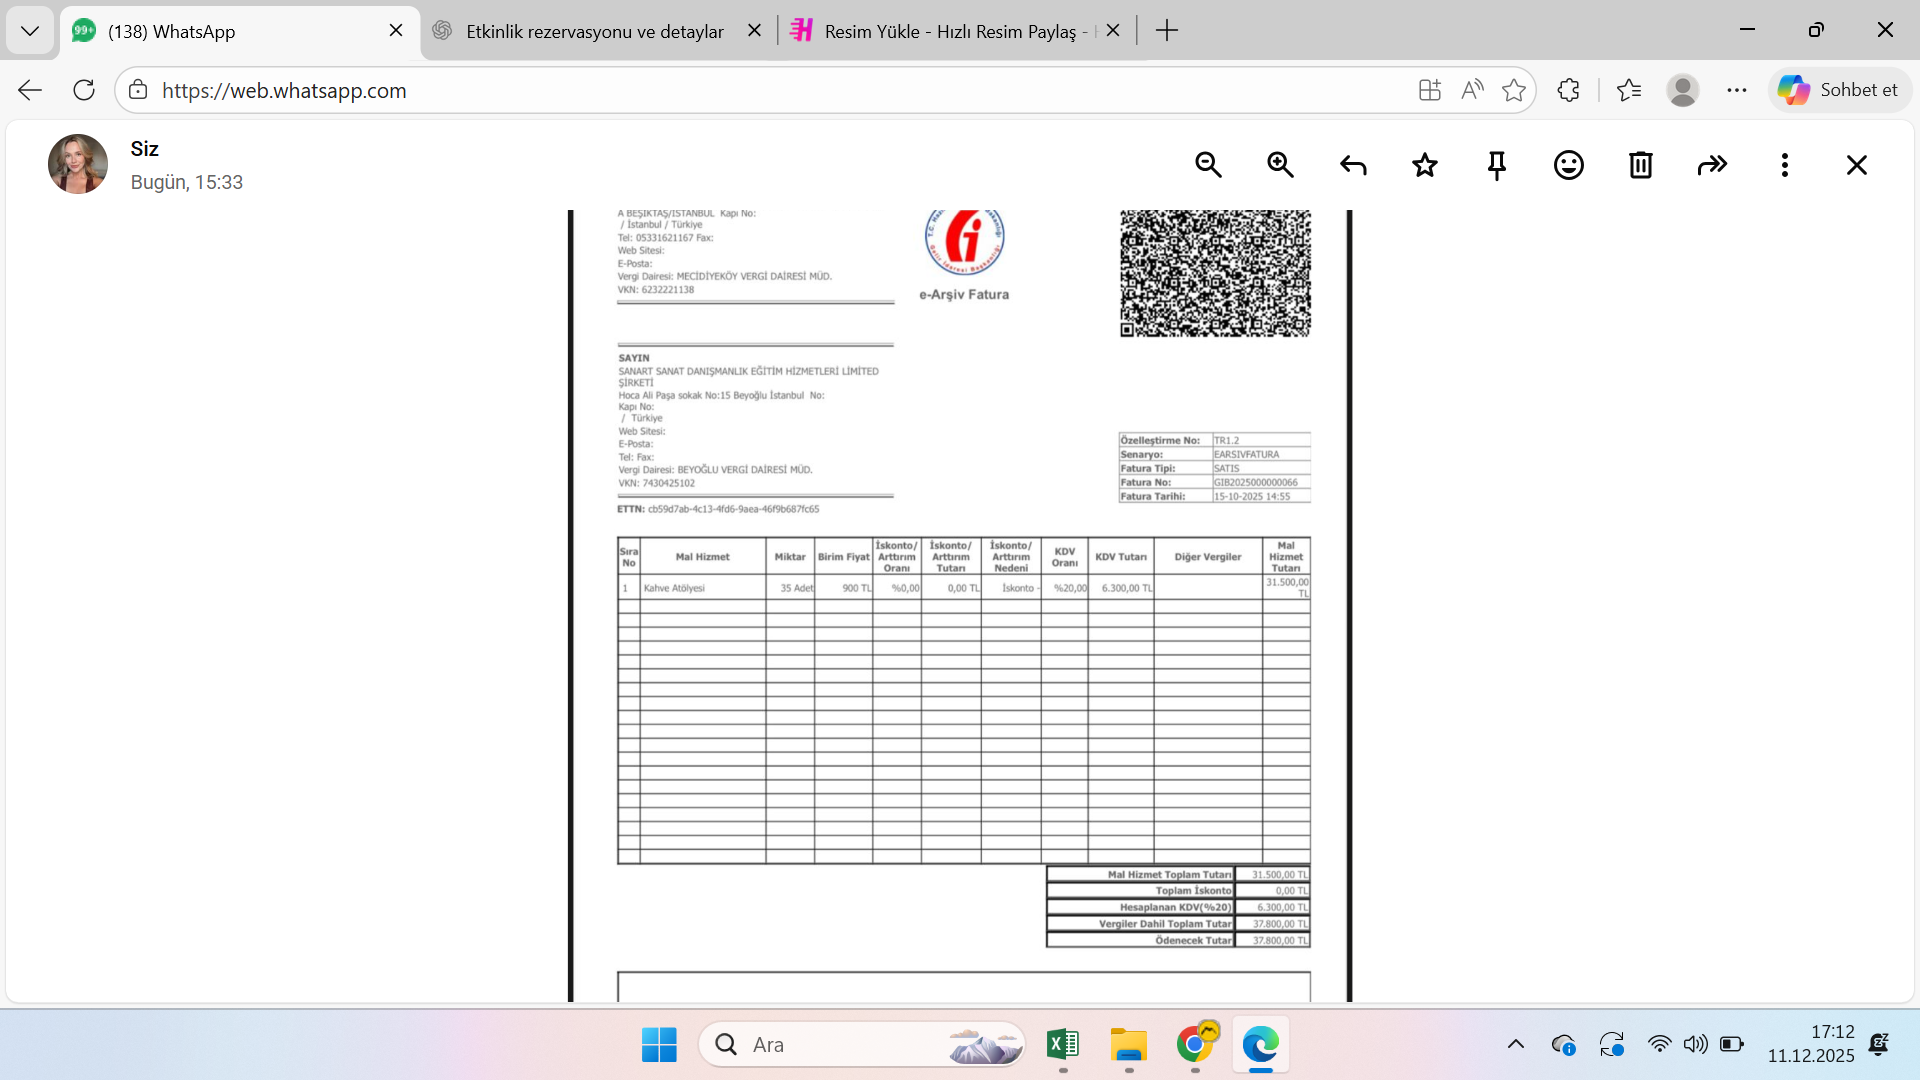Image resolution: width=1920 pixels, height=1080 pixels.
Task: Open Read aloud in address bar
Action: click(1472, 90)
